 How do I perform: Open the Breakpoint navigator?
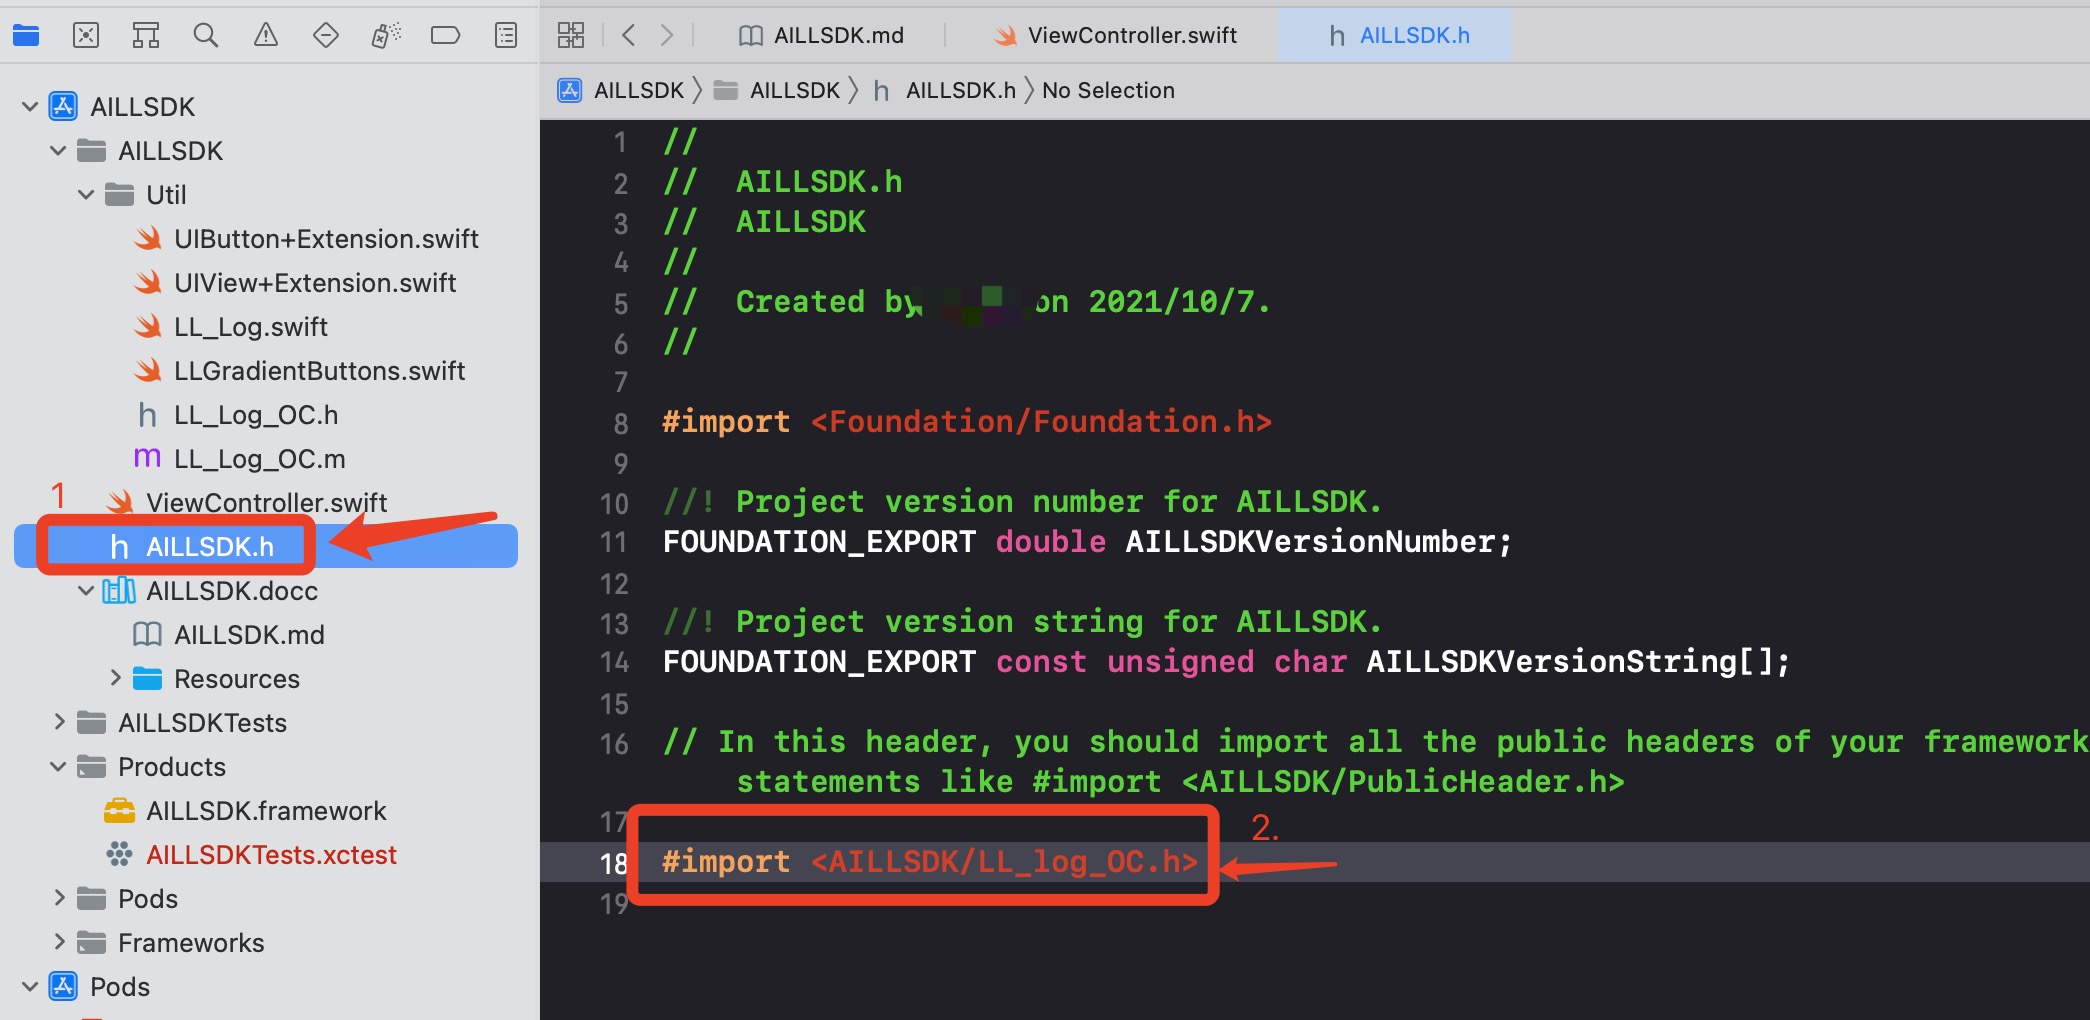[x=445, y=36]
